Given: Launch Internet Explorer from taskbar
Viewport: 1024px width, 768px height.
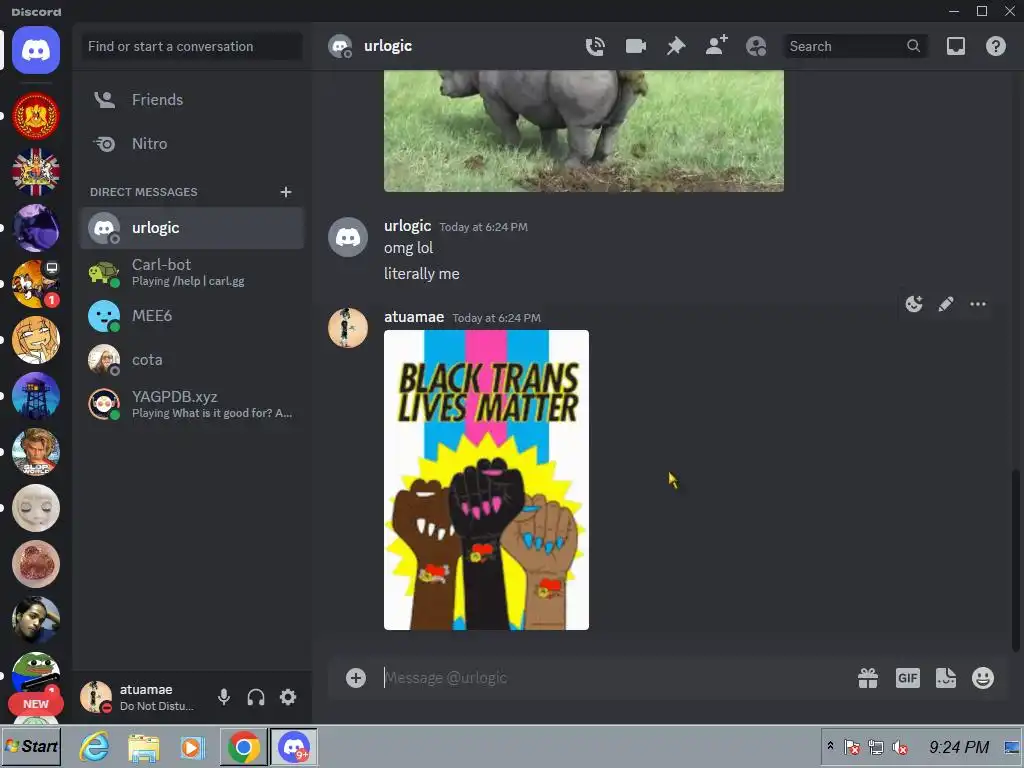Looking at the screenshot, I should point(94,746).
